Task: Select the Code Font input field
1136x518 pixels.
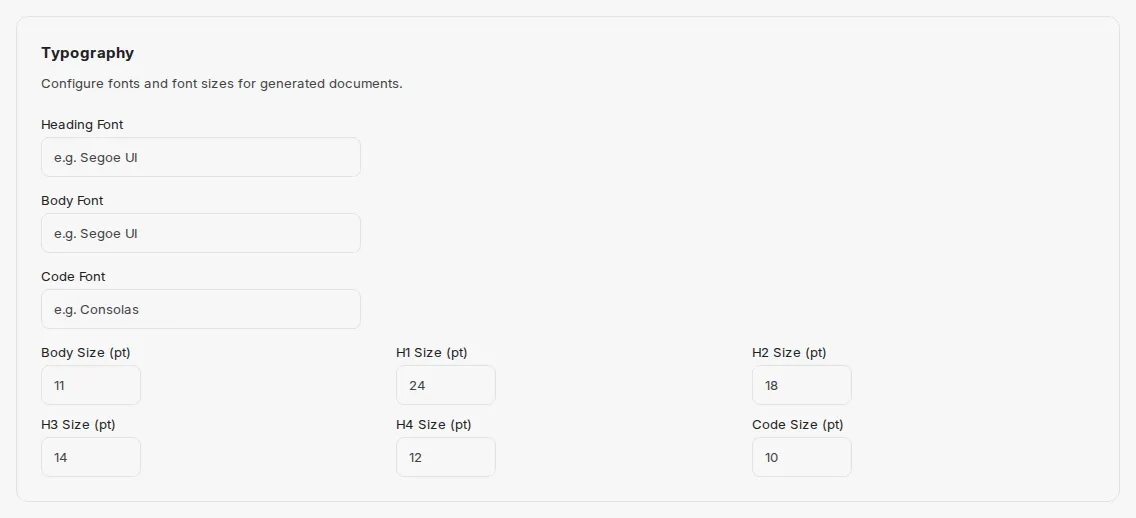Action: click(201, 309)
